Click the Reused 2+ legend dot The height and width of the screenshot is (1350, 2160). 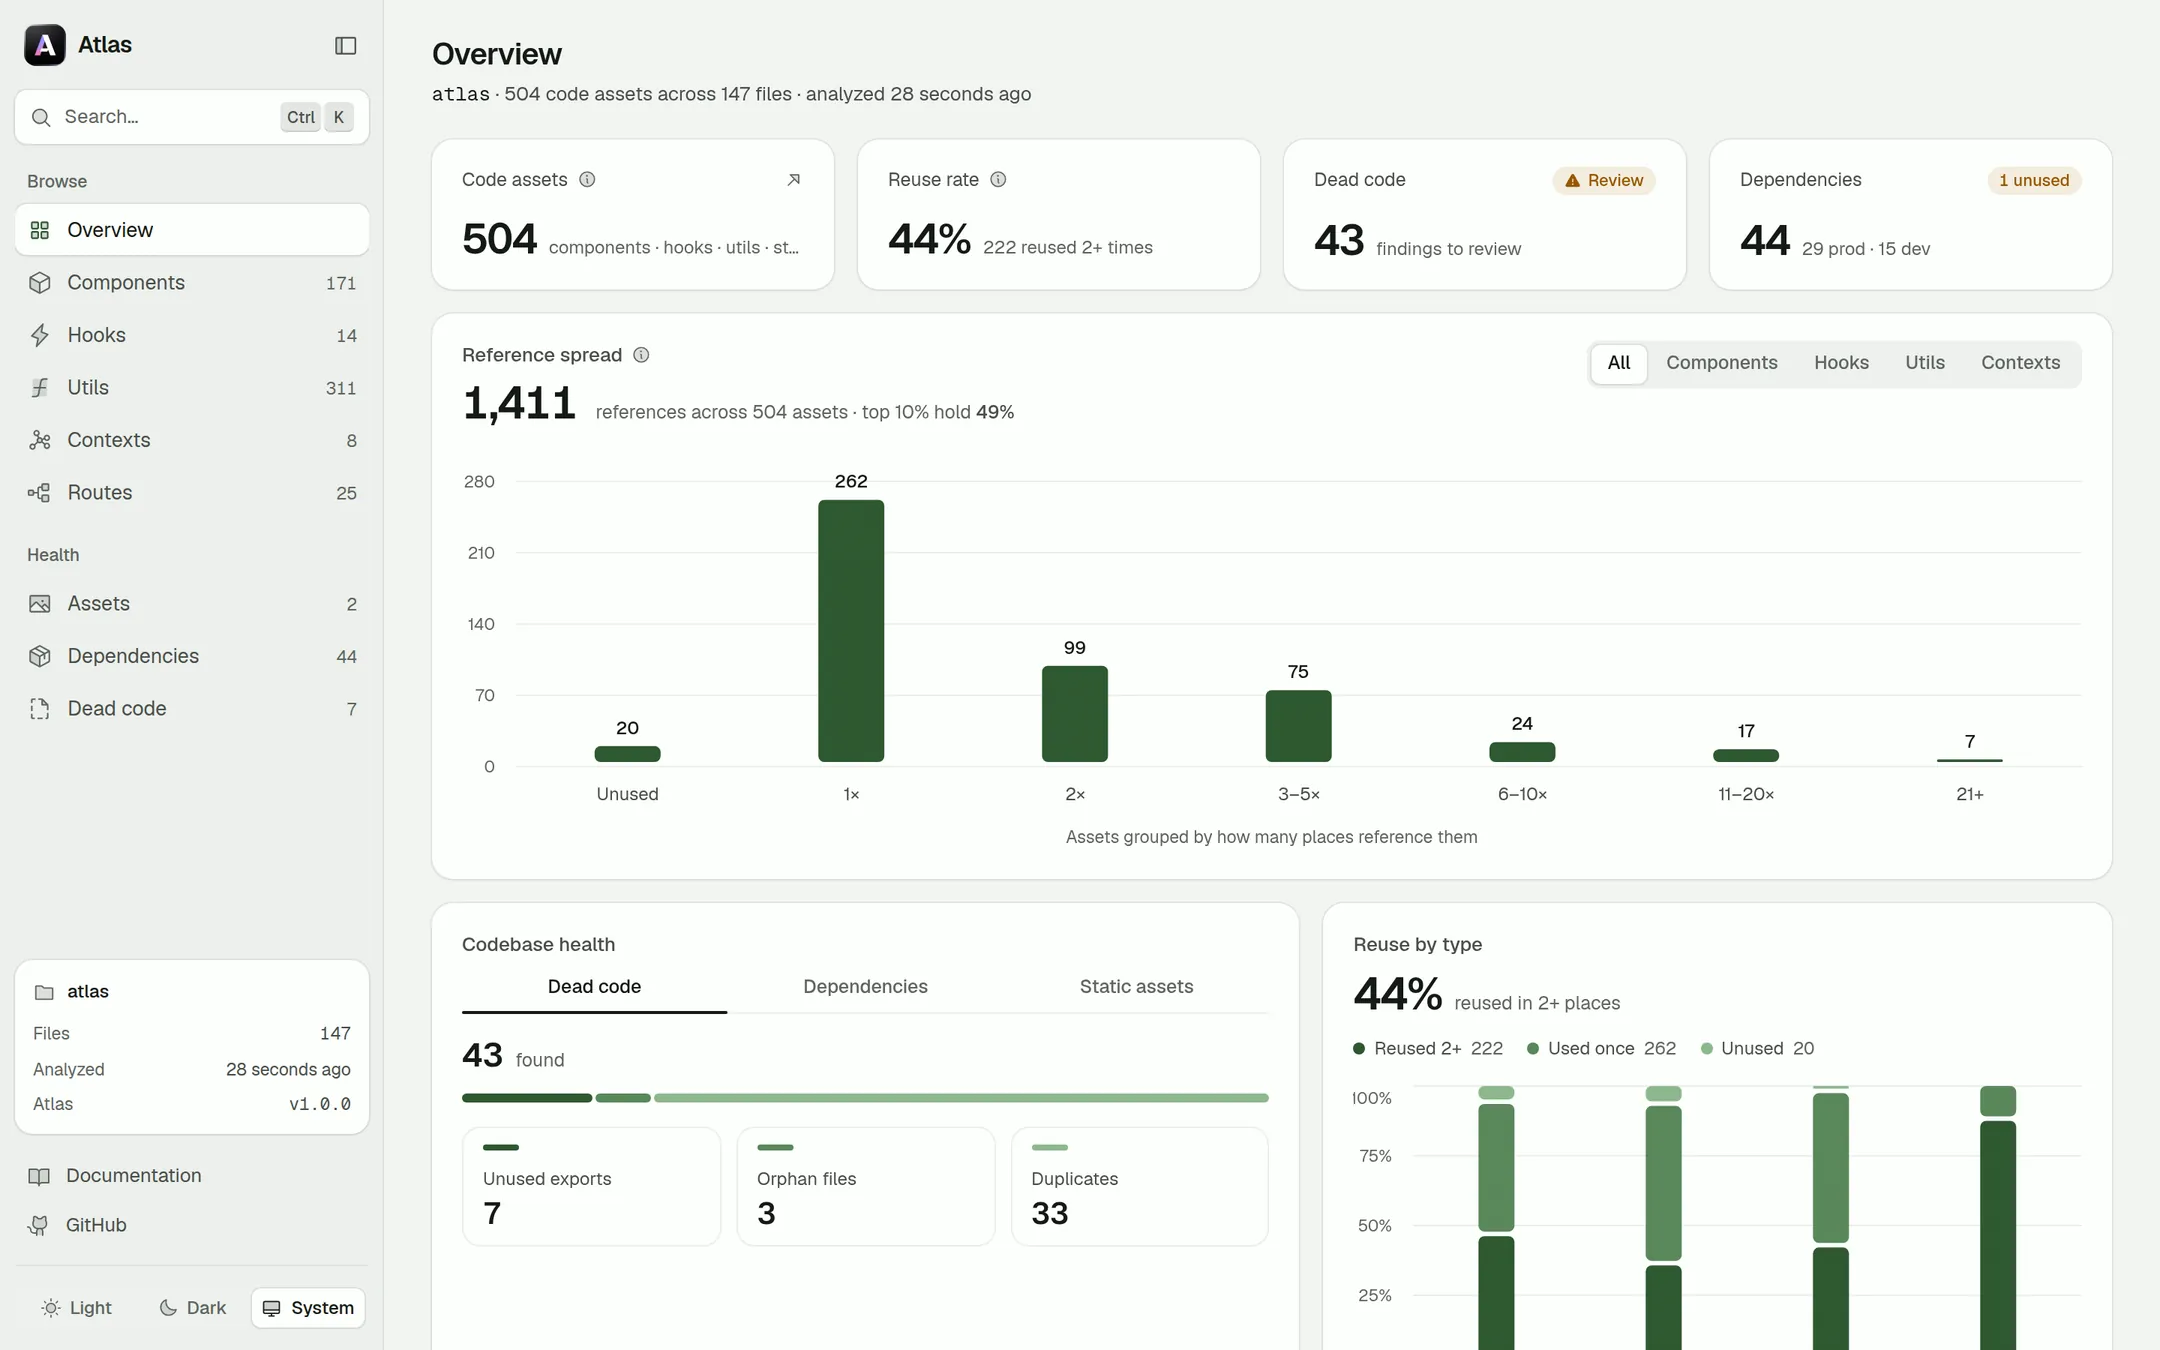pos(1359,1049)
